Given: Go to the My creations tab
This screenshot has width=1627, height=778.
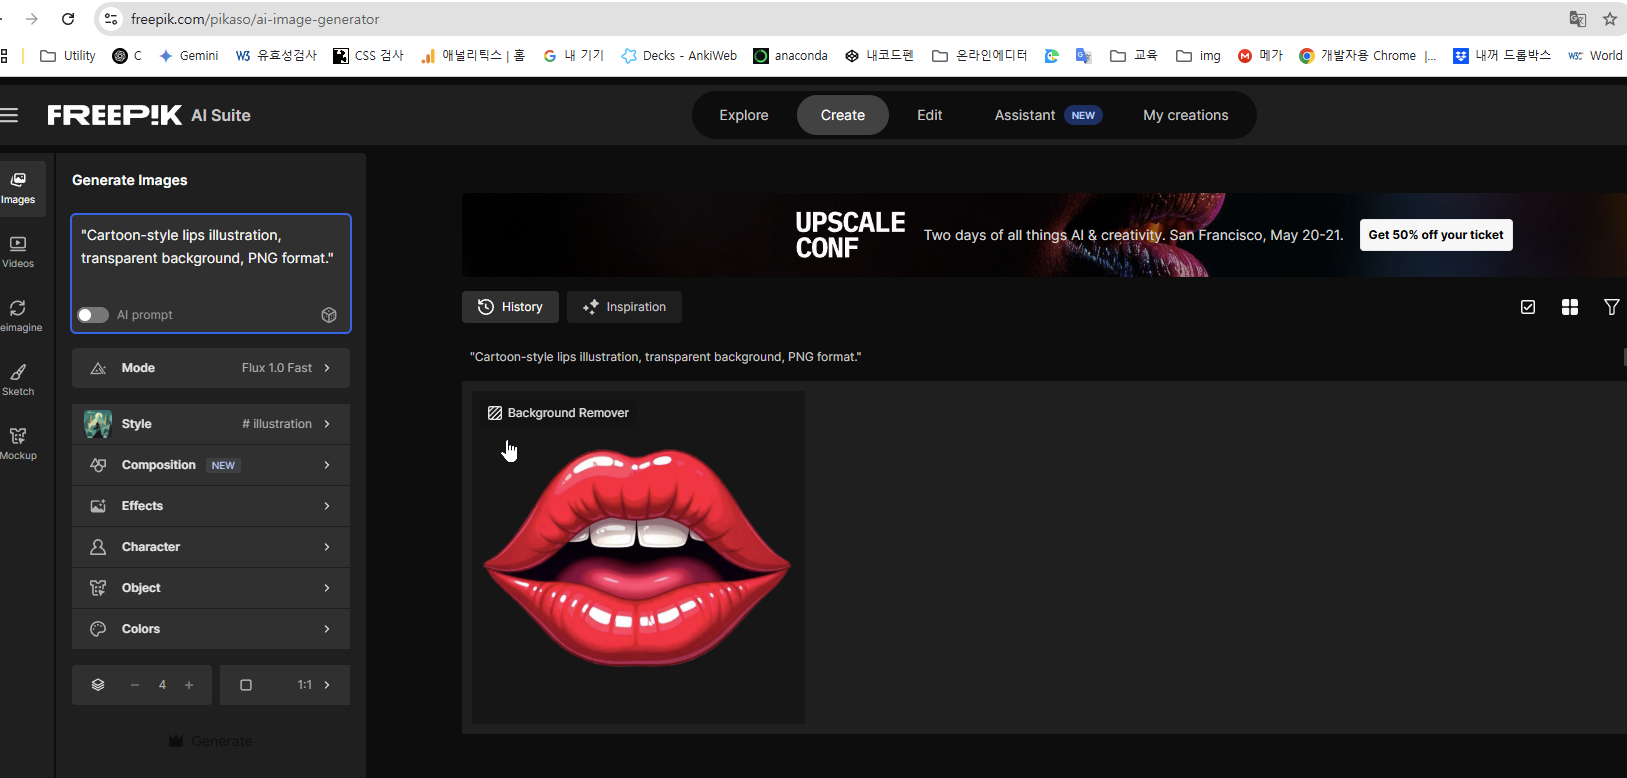Looking at the screenshot, I should tap(1185, 115).
